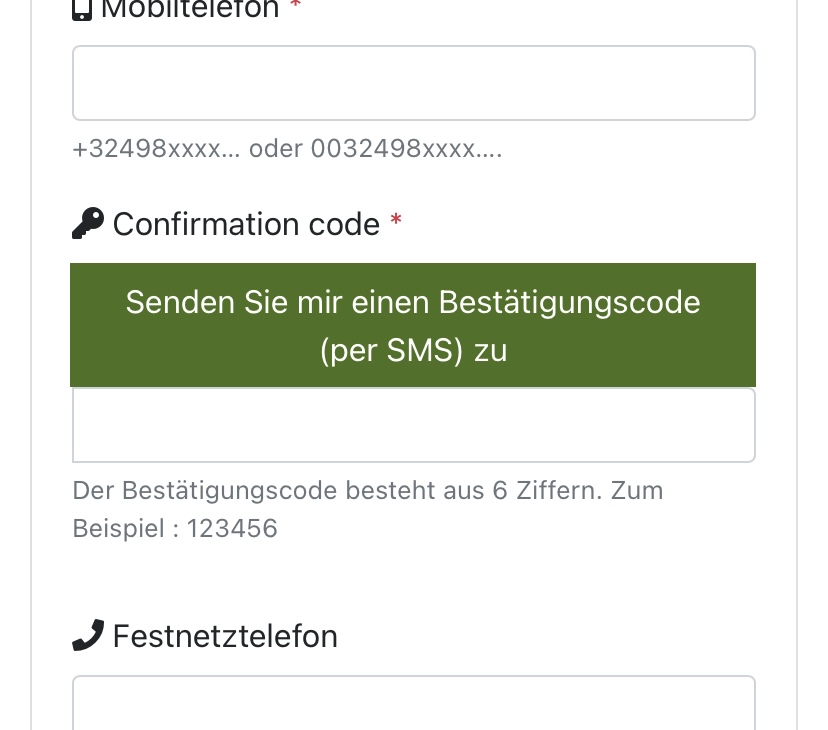The image size is (828, 730).
Task: Click the red asterisk after Confirmation code
Action: click(396, 221)
